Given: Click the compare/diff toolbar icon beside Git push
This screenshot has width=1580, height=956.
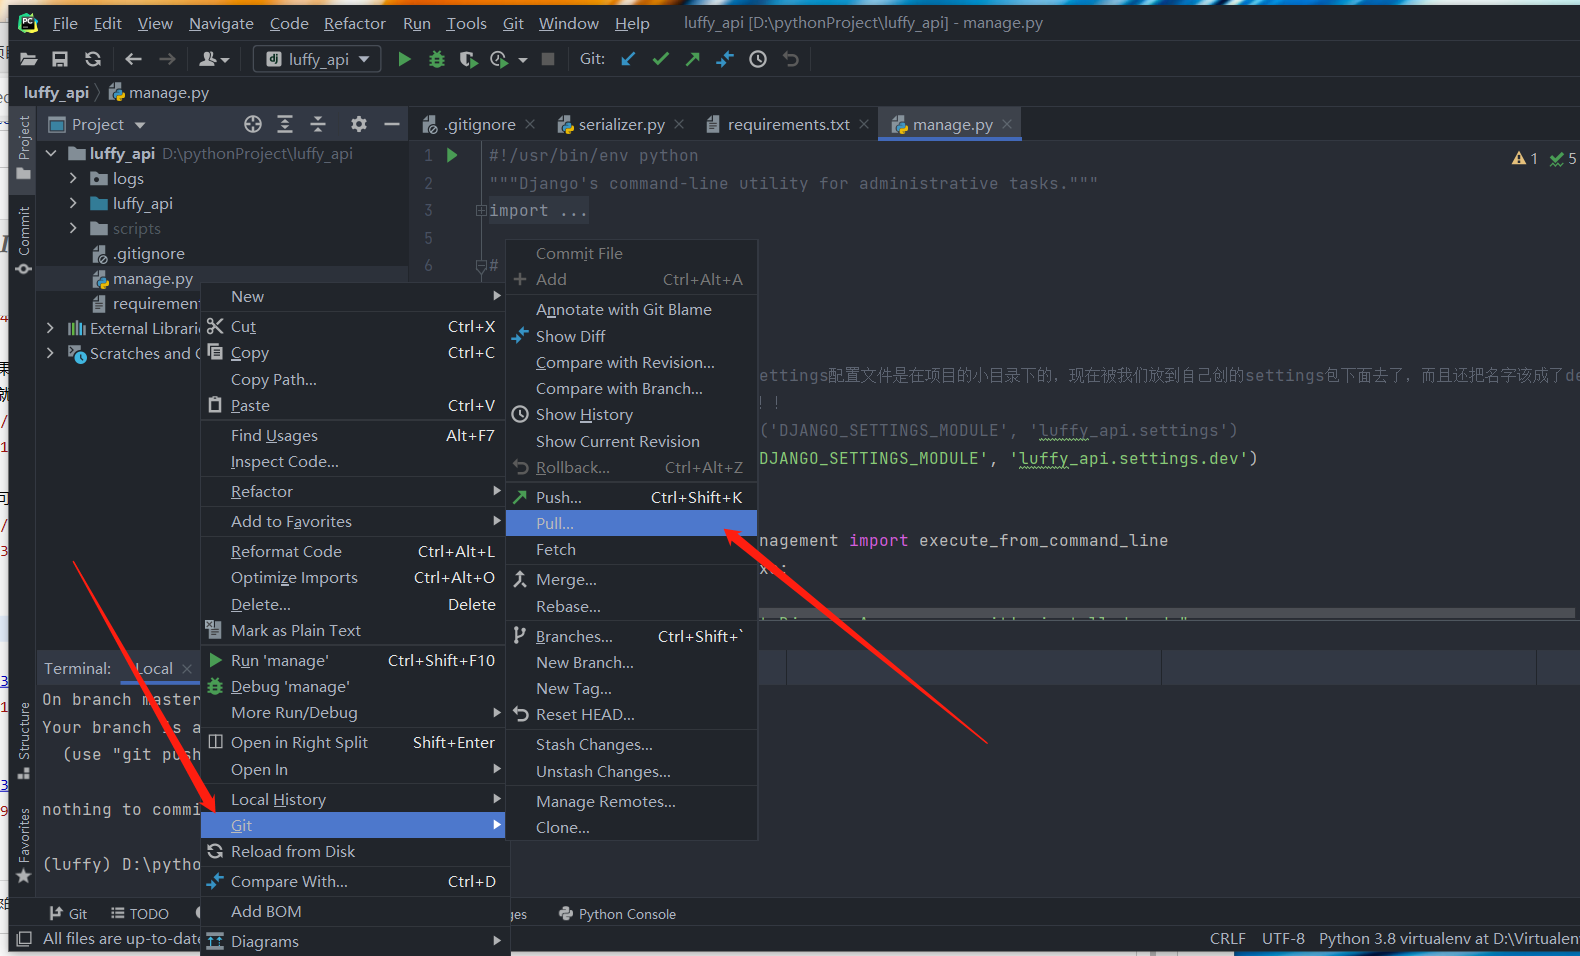Looking at the screenshot, I should coord(725,60).
